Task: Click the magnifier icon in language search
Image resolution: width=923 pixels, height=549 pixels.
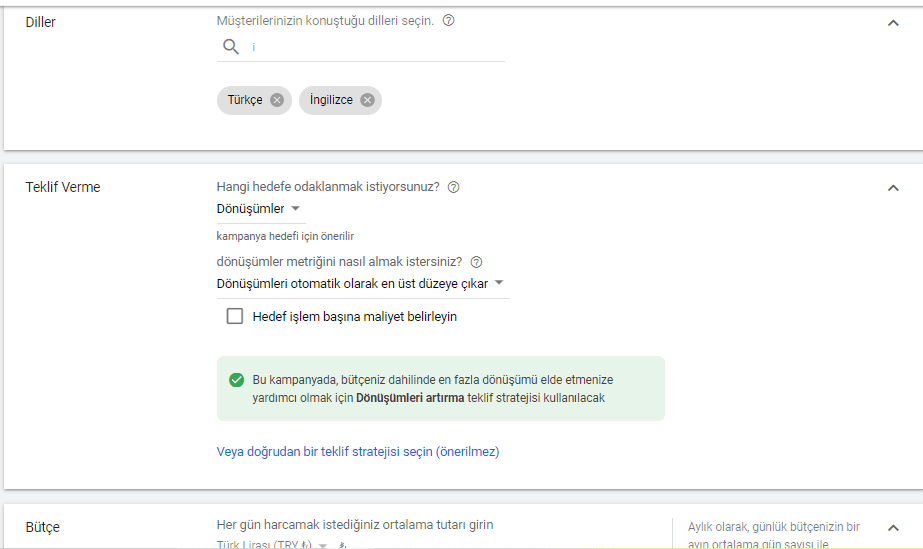Action: pyautogui.click(x=231, y=47)
